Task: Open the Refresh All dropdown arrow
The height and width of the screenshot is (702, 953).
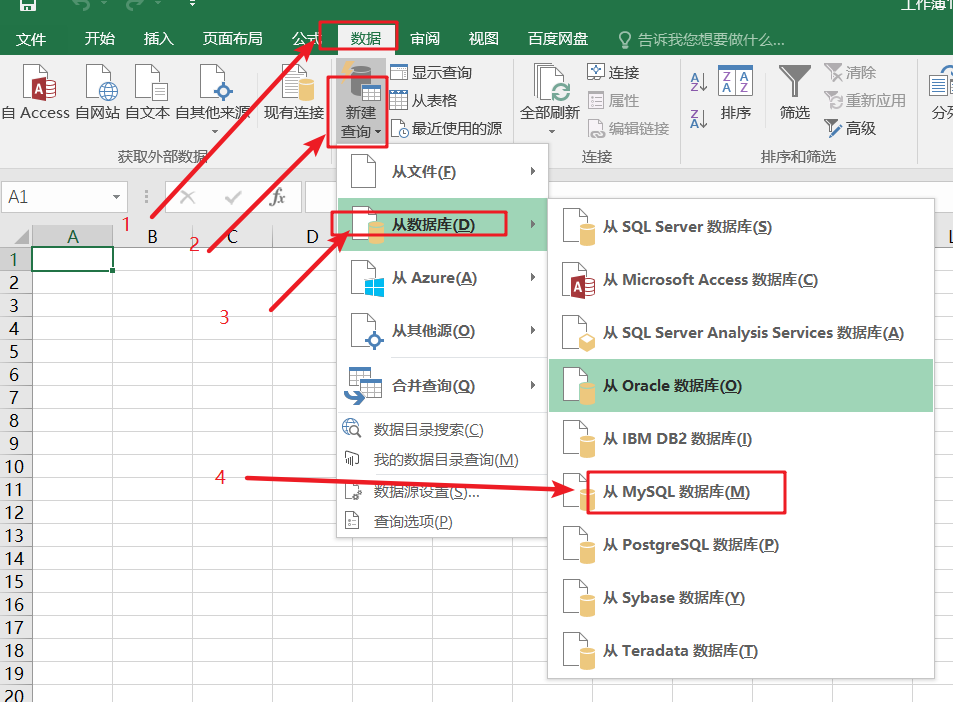Action: pos(552,131)
